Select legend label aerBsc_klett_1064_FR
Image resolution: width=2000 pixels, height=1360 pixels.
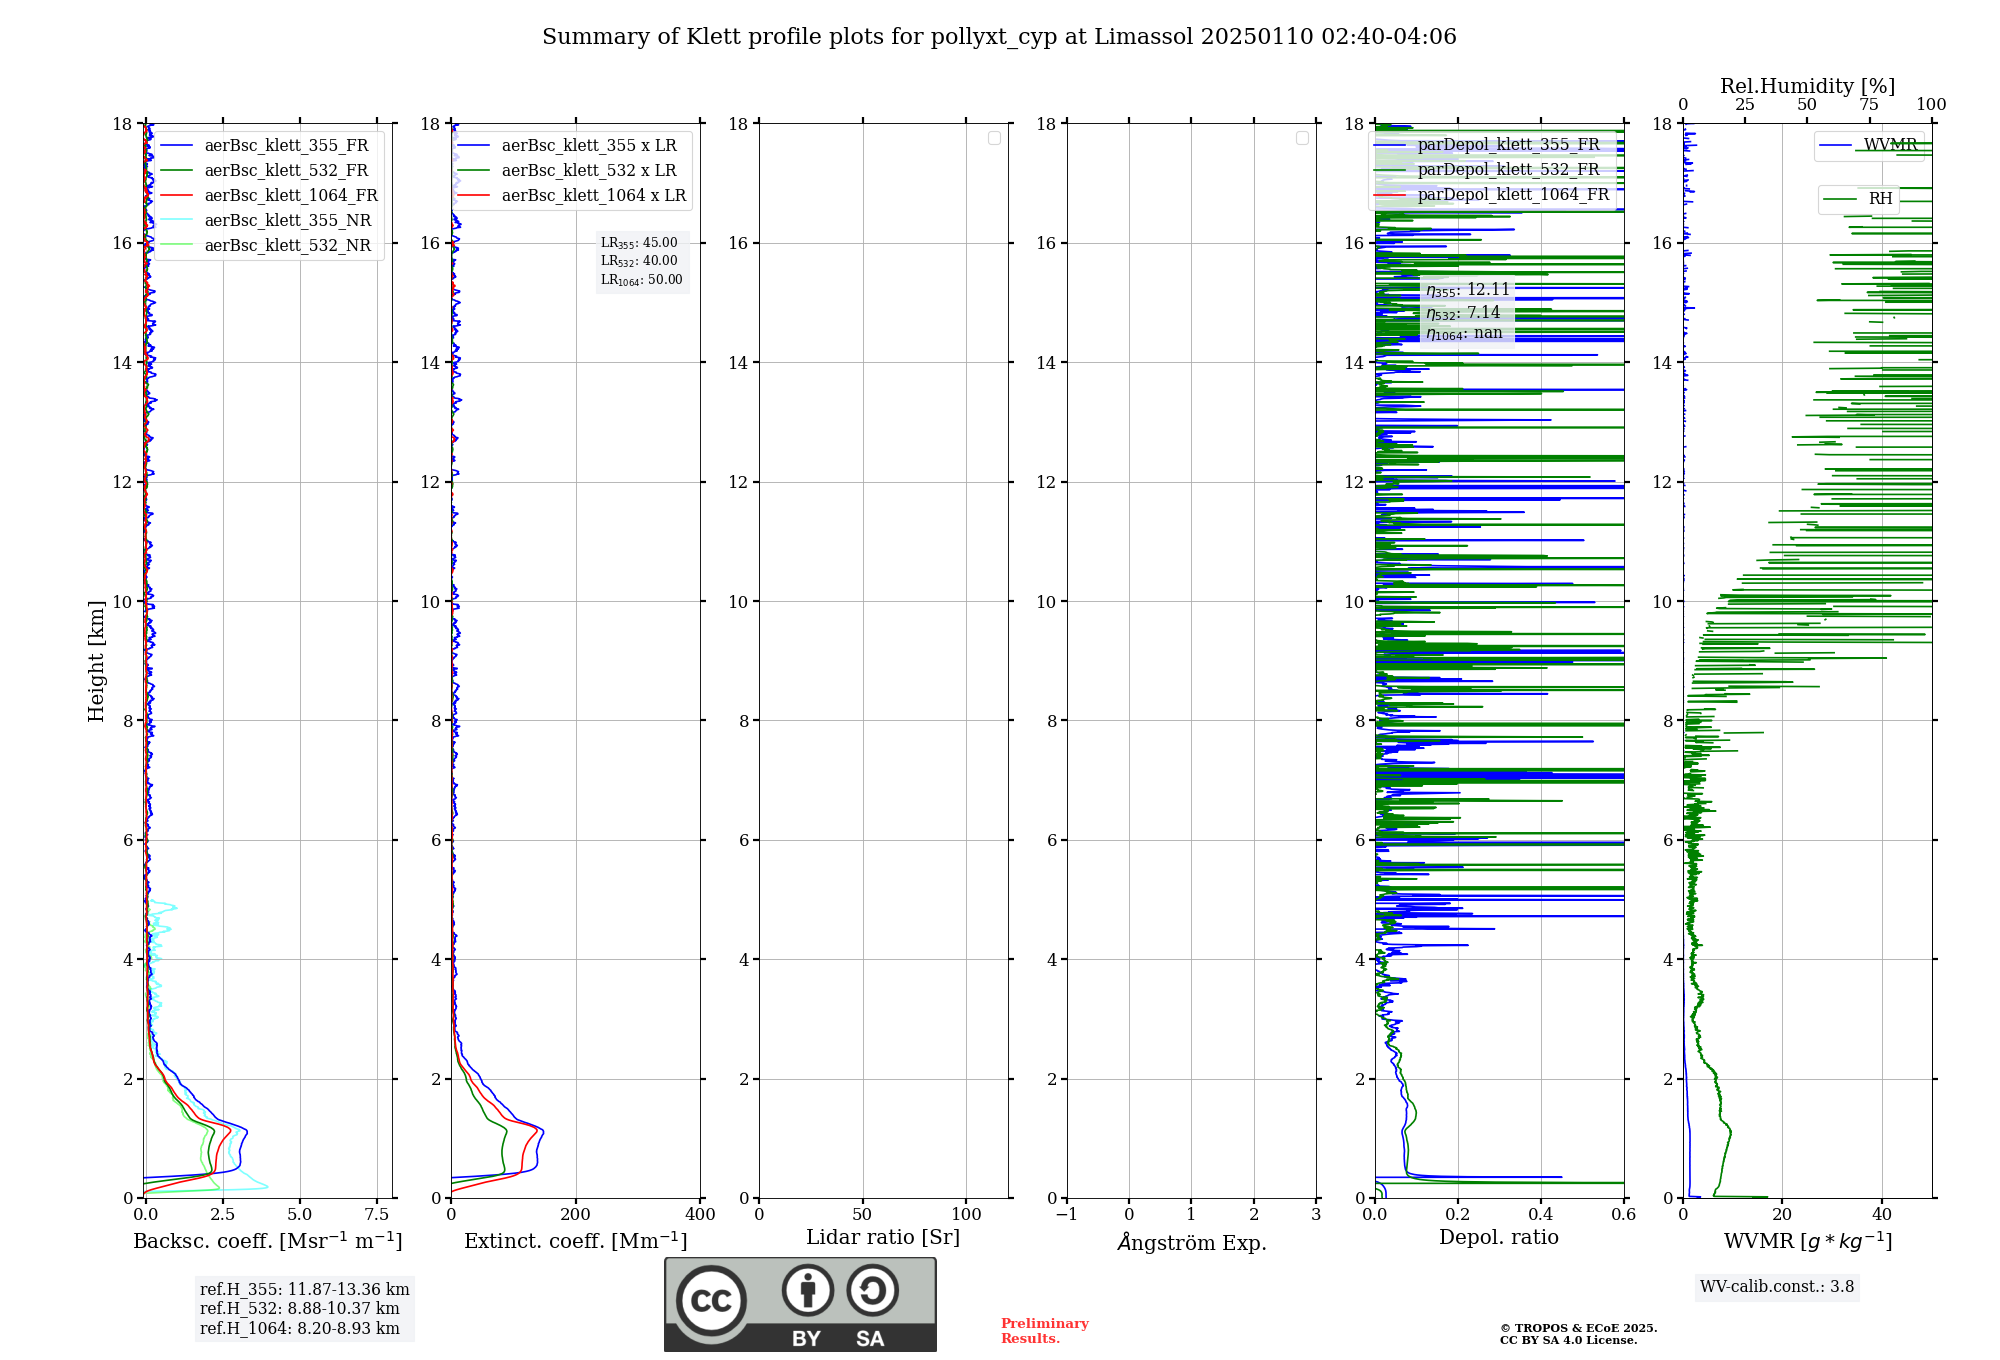(291, 196)
